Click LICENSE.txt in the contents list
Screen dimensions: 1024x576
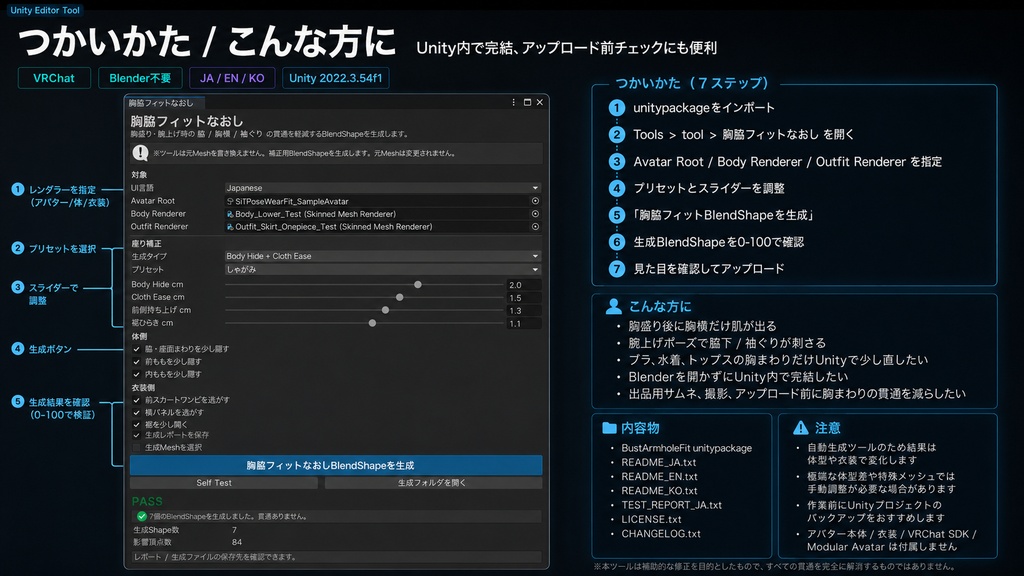[x=651, y=520]
